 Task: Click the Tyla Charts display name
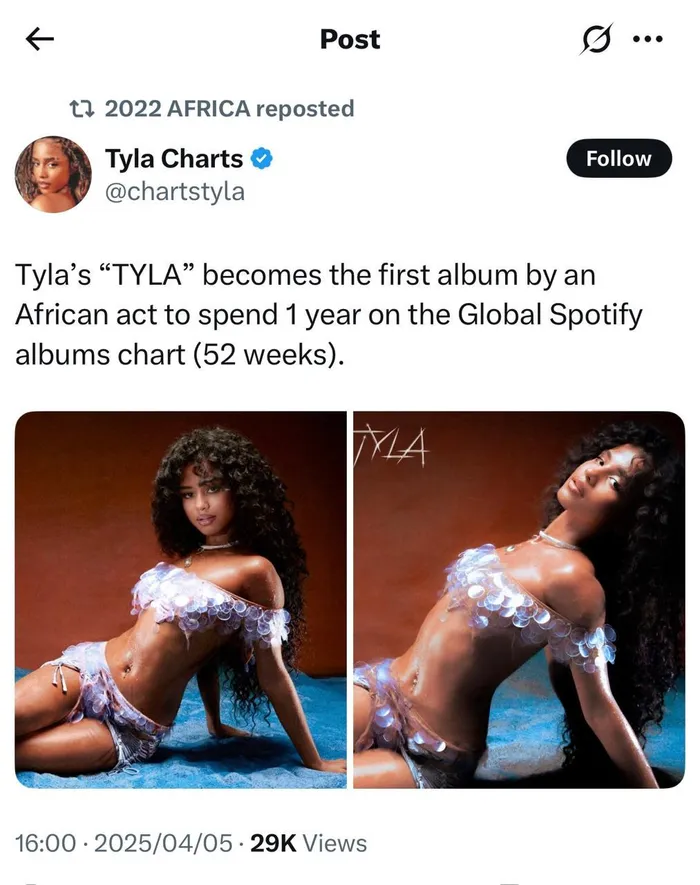(x=174, y=159)
